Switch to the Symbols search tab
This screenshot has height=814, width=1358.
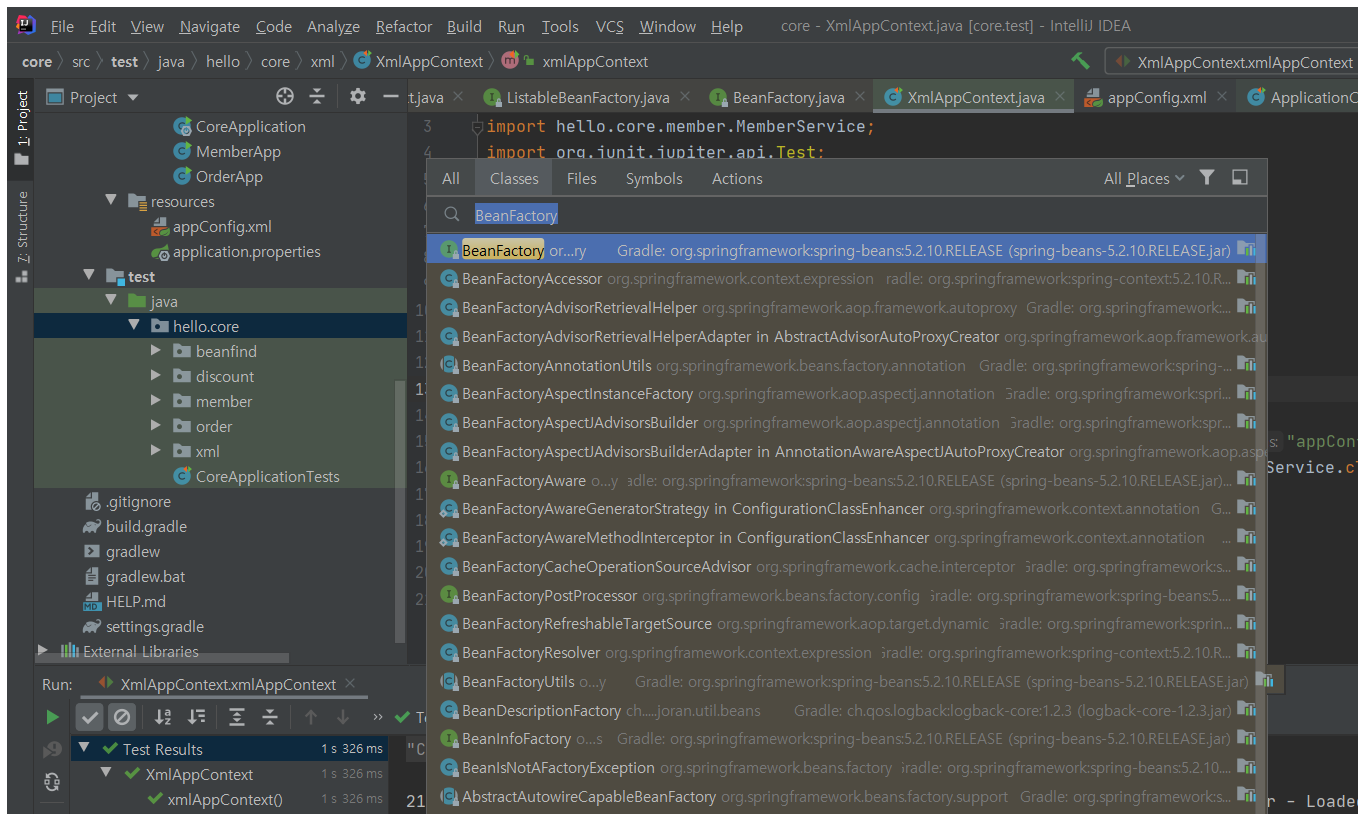[654, 178]
